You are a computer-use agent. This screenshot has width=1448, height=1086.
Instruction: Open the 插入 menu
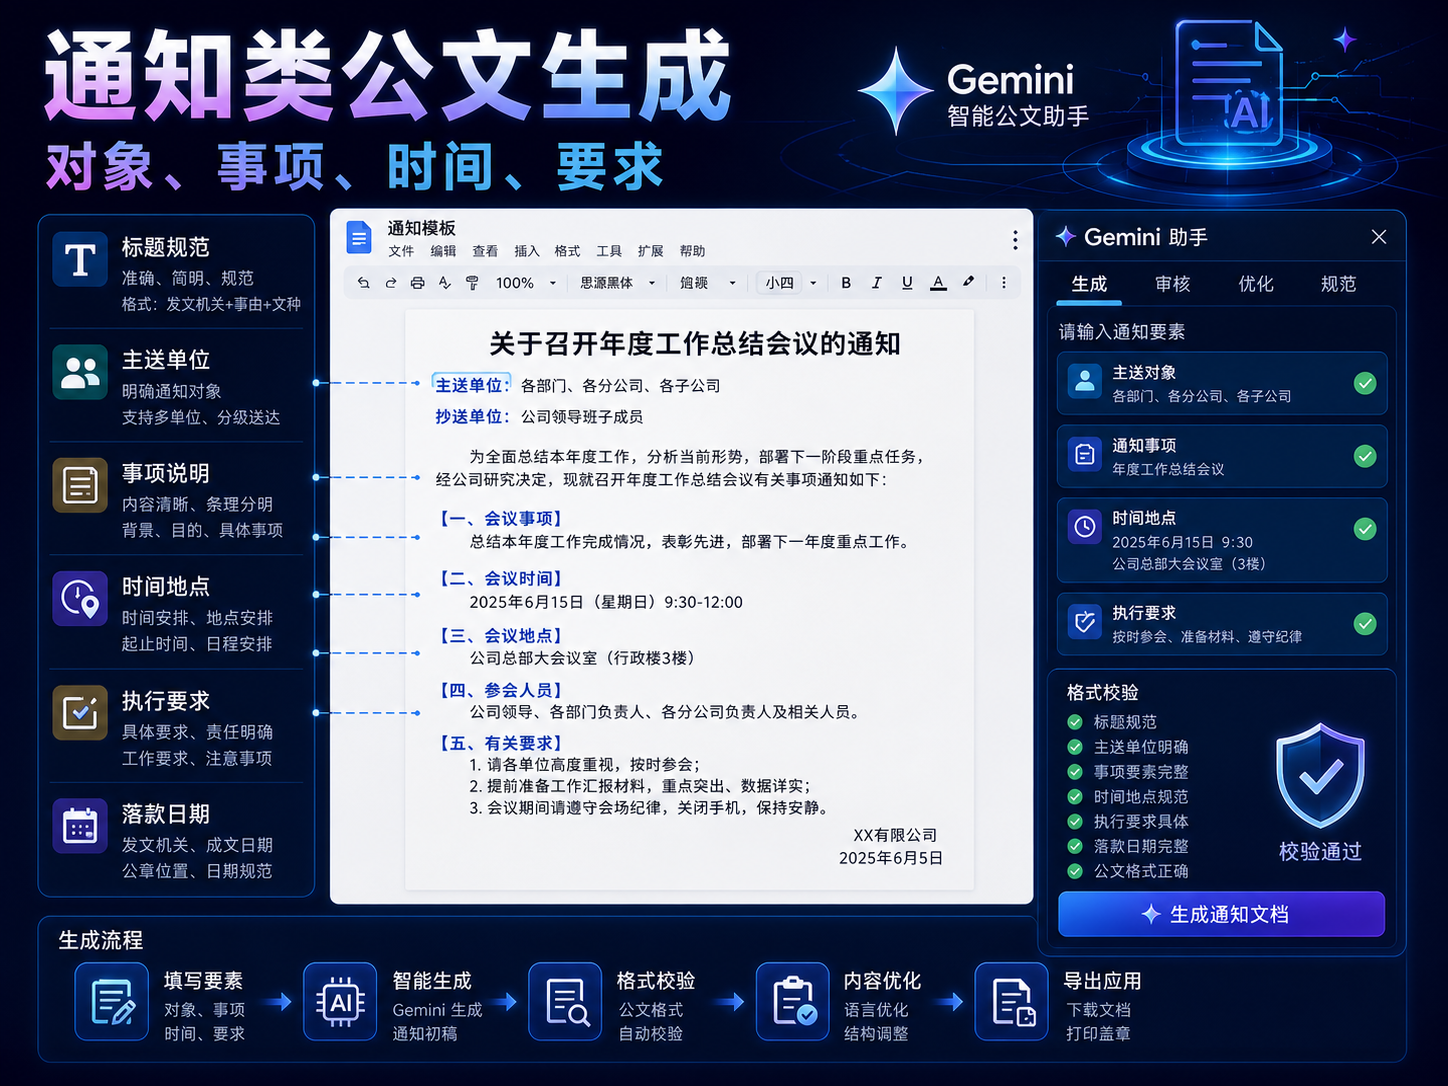click(x=527, y=251)
